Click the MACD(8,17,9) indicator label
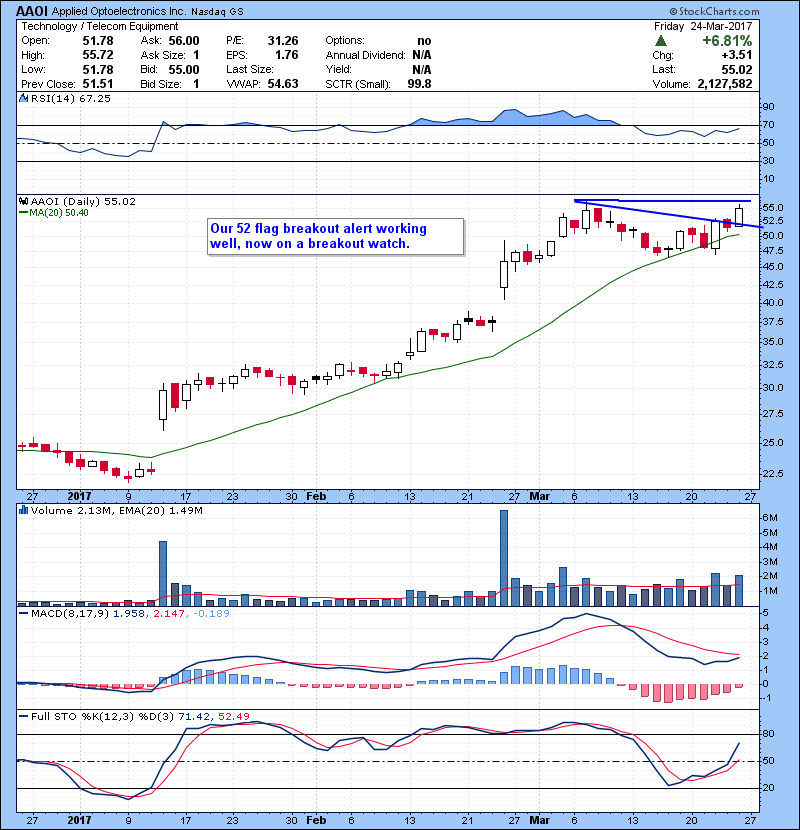 pyautogui.click(x=70, y=614)
